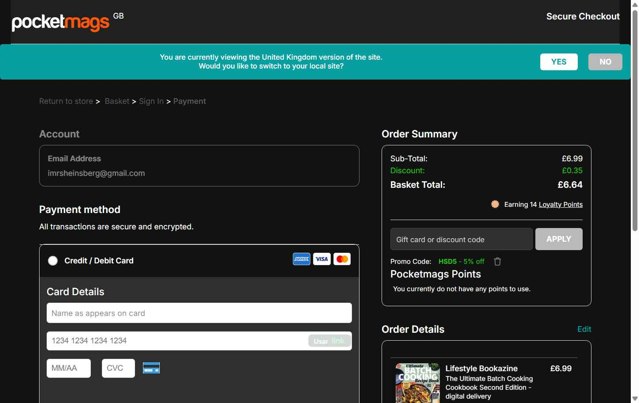Focus the CVC field
The width and height of the screenshot is (639, 403).
click(118, 368)
